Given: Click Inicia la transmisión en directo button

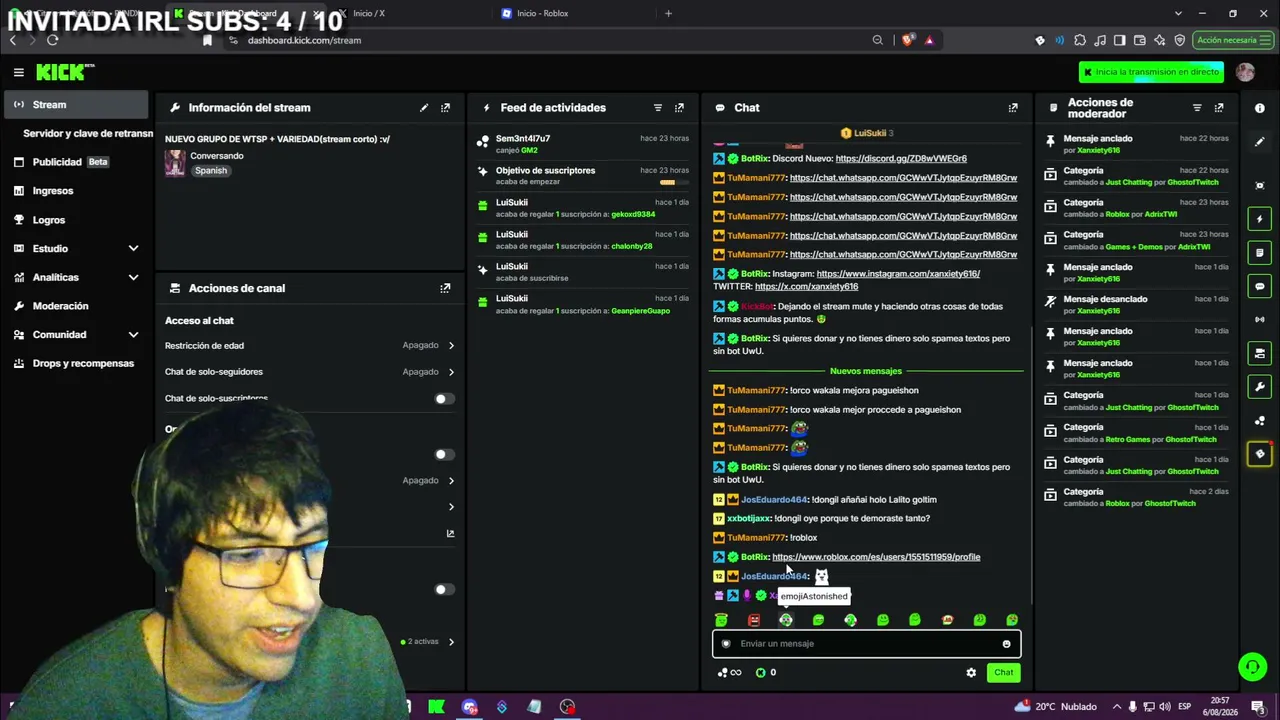Looking at the screenshot, I should [x=1151, y=72].
